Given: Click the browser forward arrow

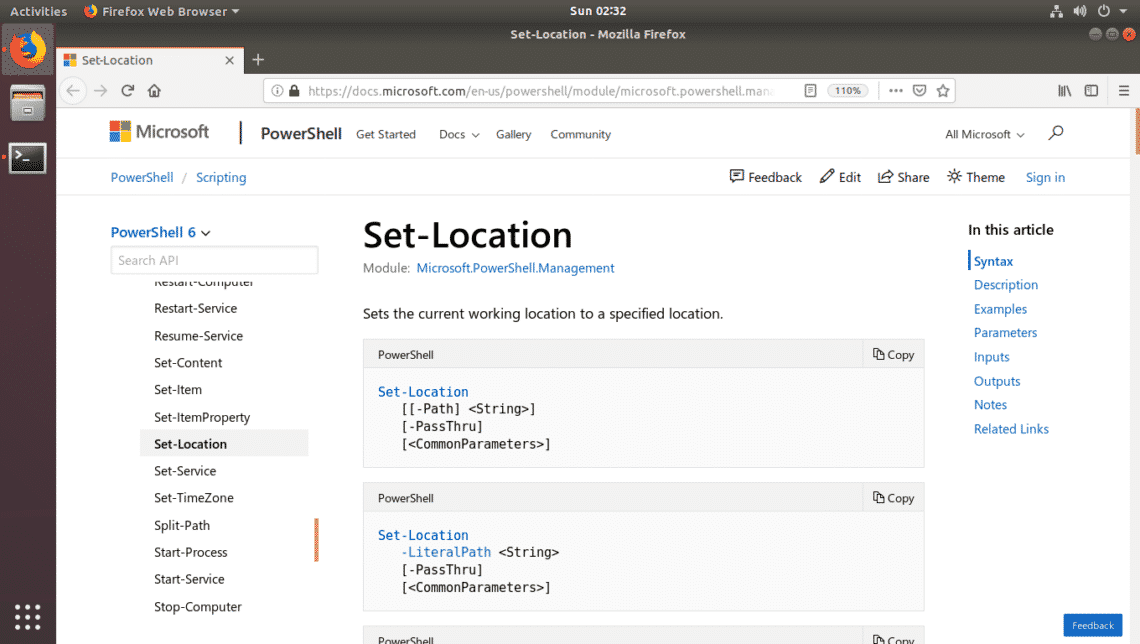Looking at the screenshot, I should tap(100, 91).
